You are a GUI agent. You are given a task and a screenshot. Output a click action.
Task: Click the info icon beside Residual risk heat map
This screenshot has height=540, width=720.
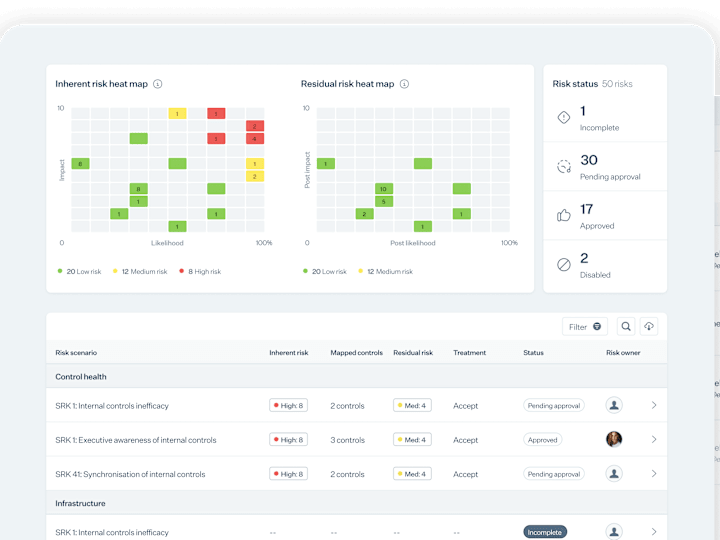(x=404, y=84)
